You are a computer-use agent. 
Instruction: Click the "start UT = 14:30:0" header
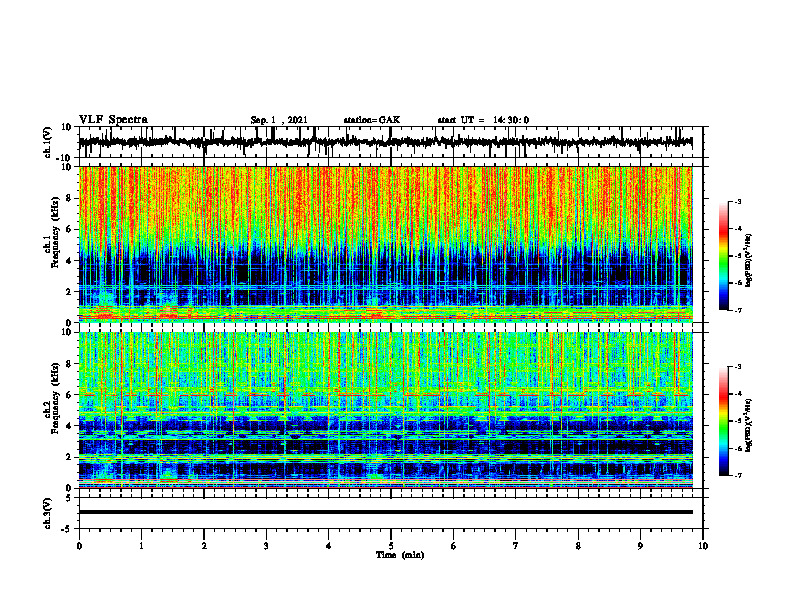[483, 120]
